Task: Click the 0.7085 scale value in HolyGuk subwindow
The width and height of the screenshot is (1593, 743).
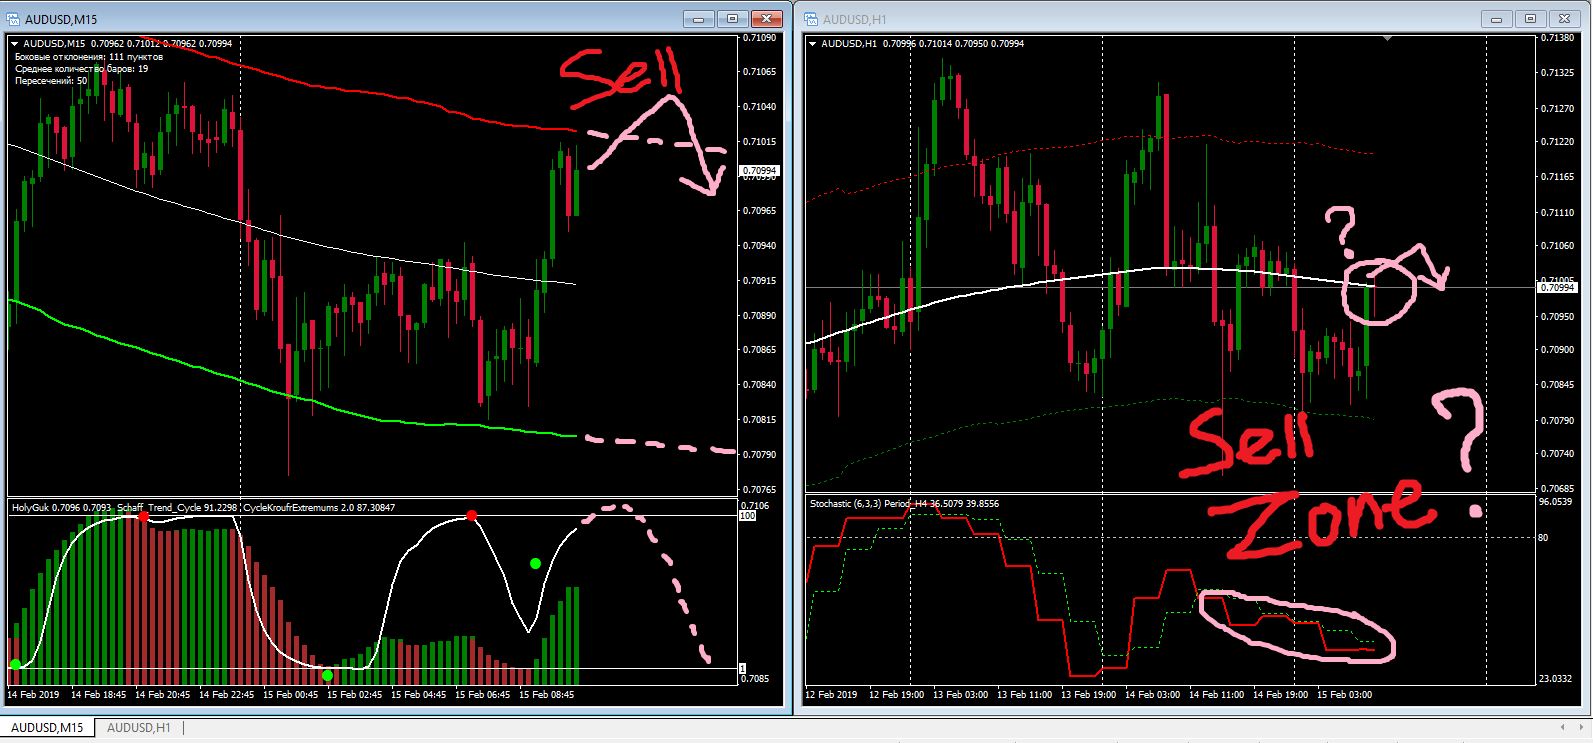Action: [x=755, y=679]
